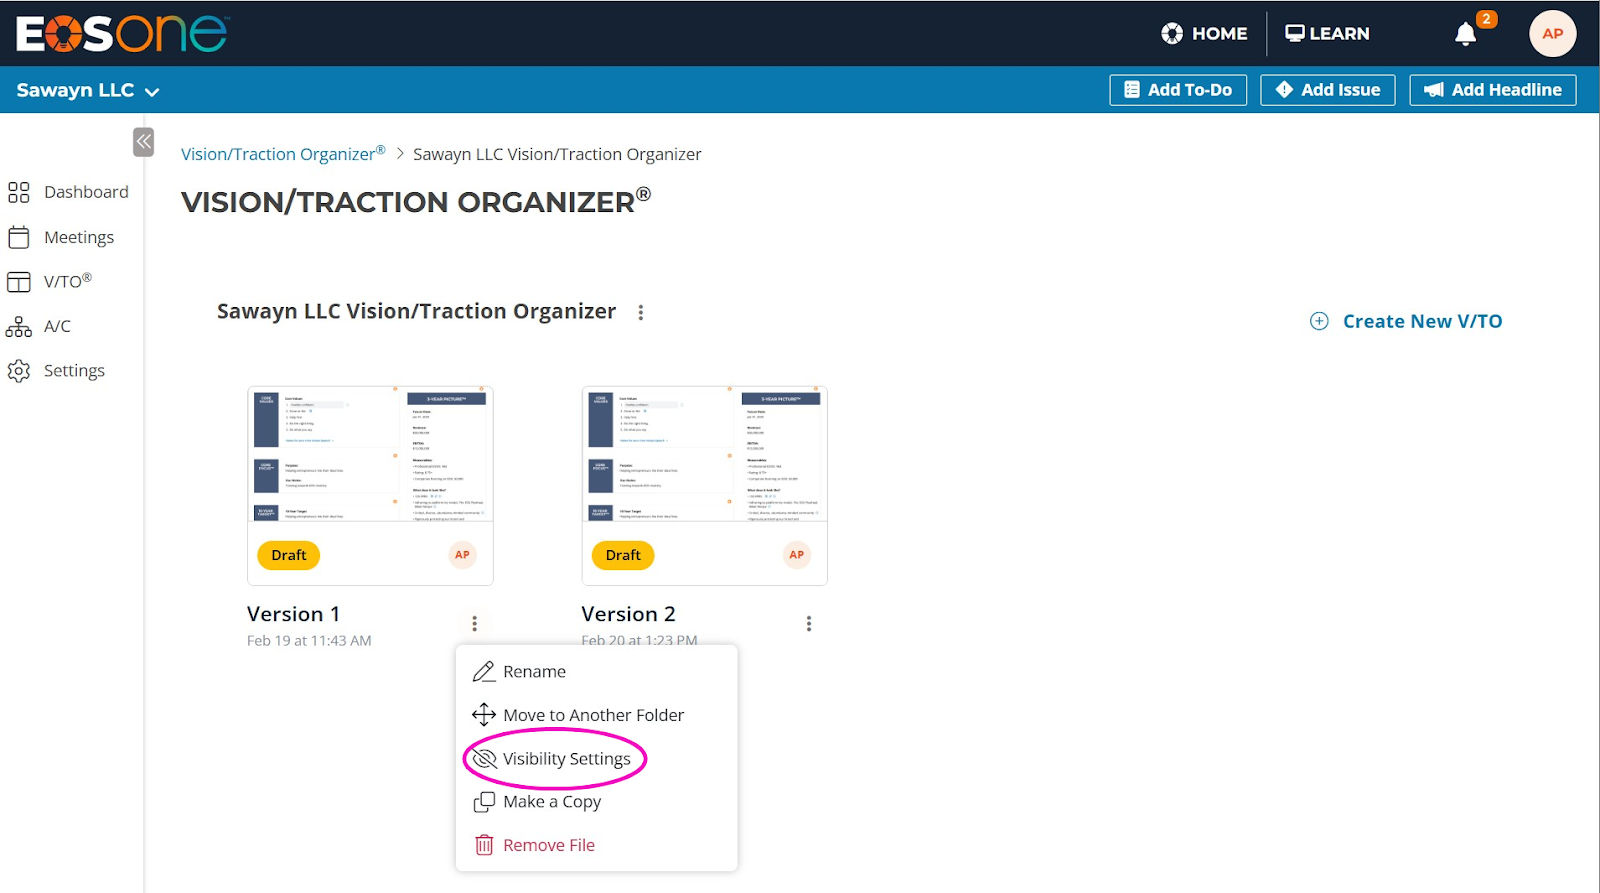The width and height of the screenshot is (1600, 893).
Task: Choose Remove File from the menu
Action: [597, 845]
